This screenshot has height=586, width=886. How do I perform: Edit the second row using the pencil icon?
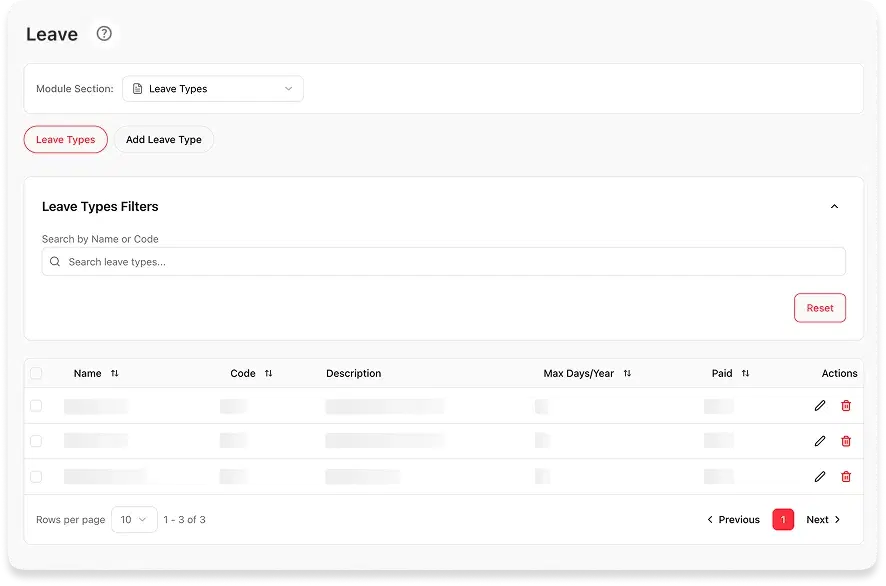pos(820,441)
